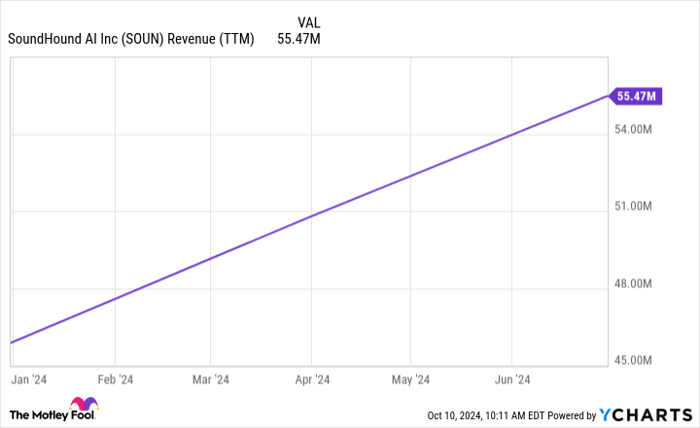Click The Motley Fool logo text
Image resolution: width=700 pixels, height=428 pixels.
52,415
